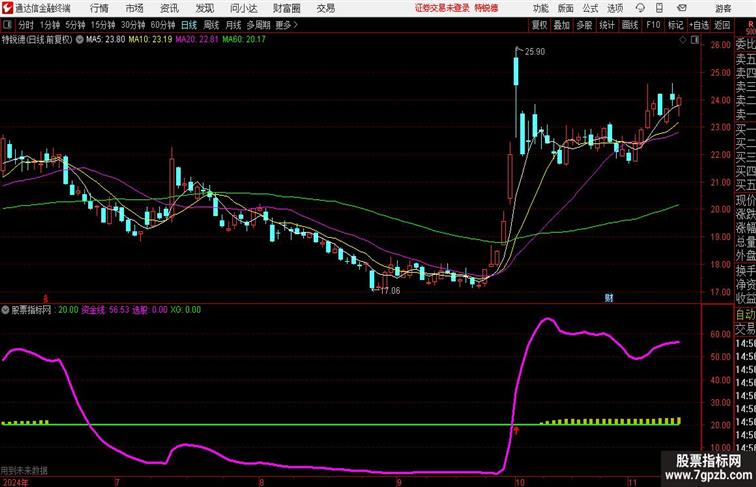Click the XG: 0.00 indicator label
The height and width of the screenshot is (487, 756).
[186, 310]
